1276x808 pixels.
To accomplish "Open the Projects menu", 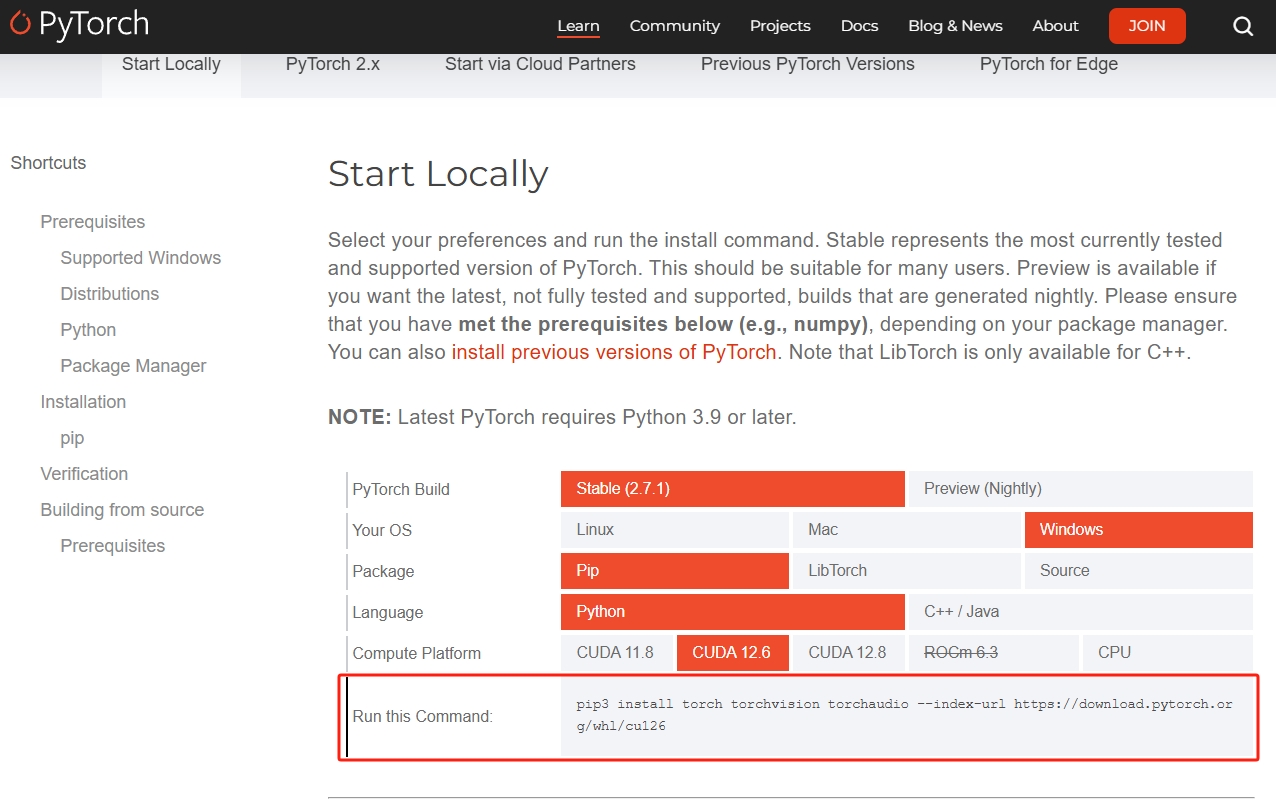I will tap(780, 26).
